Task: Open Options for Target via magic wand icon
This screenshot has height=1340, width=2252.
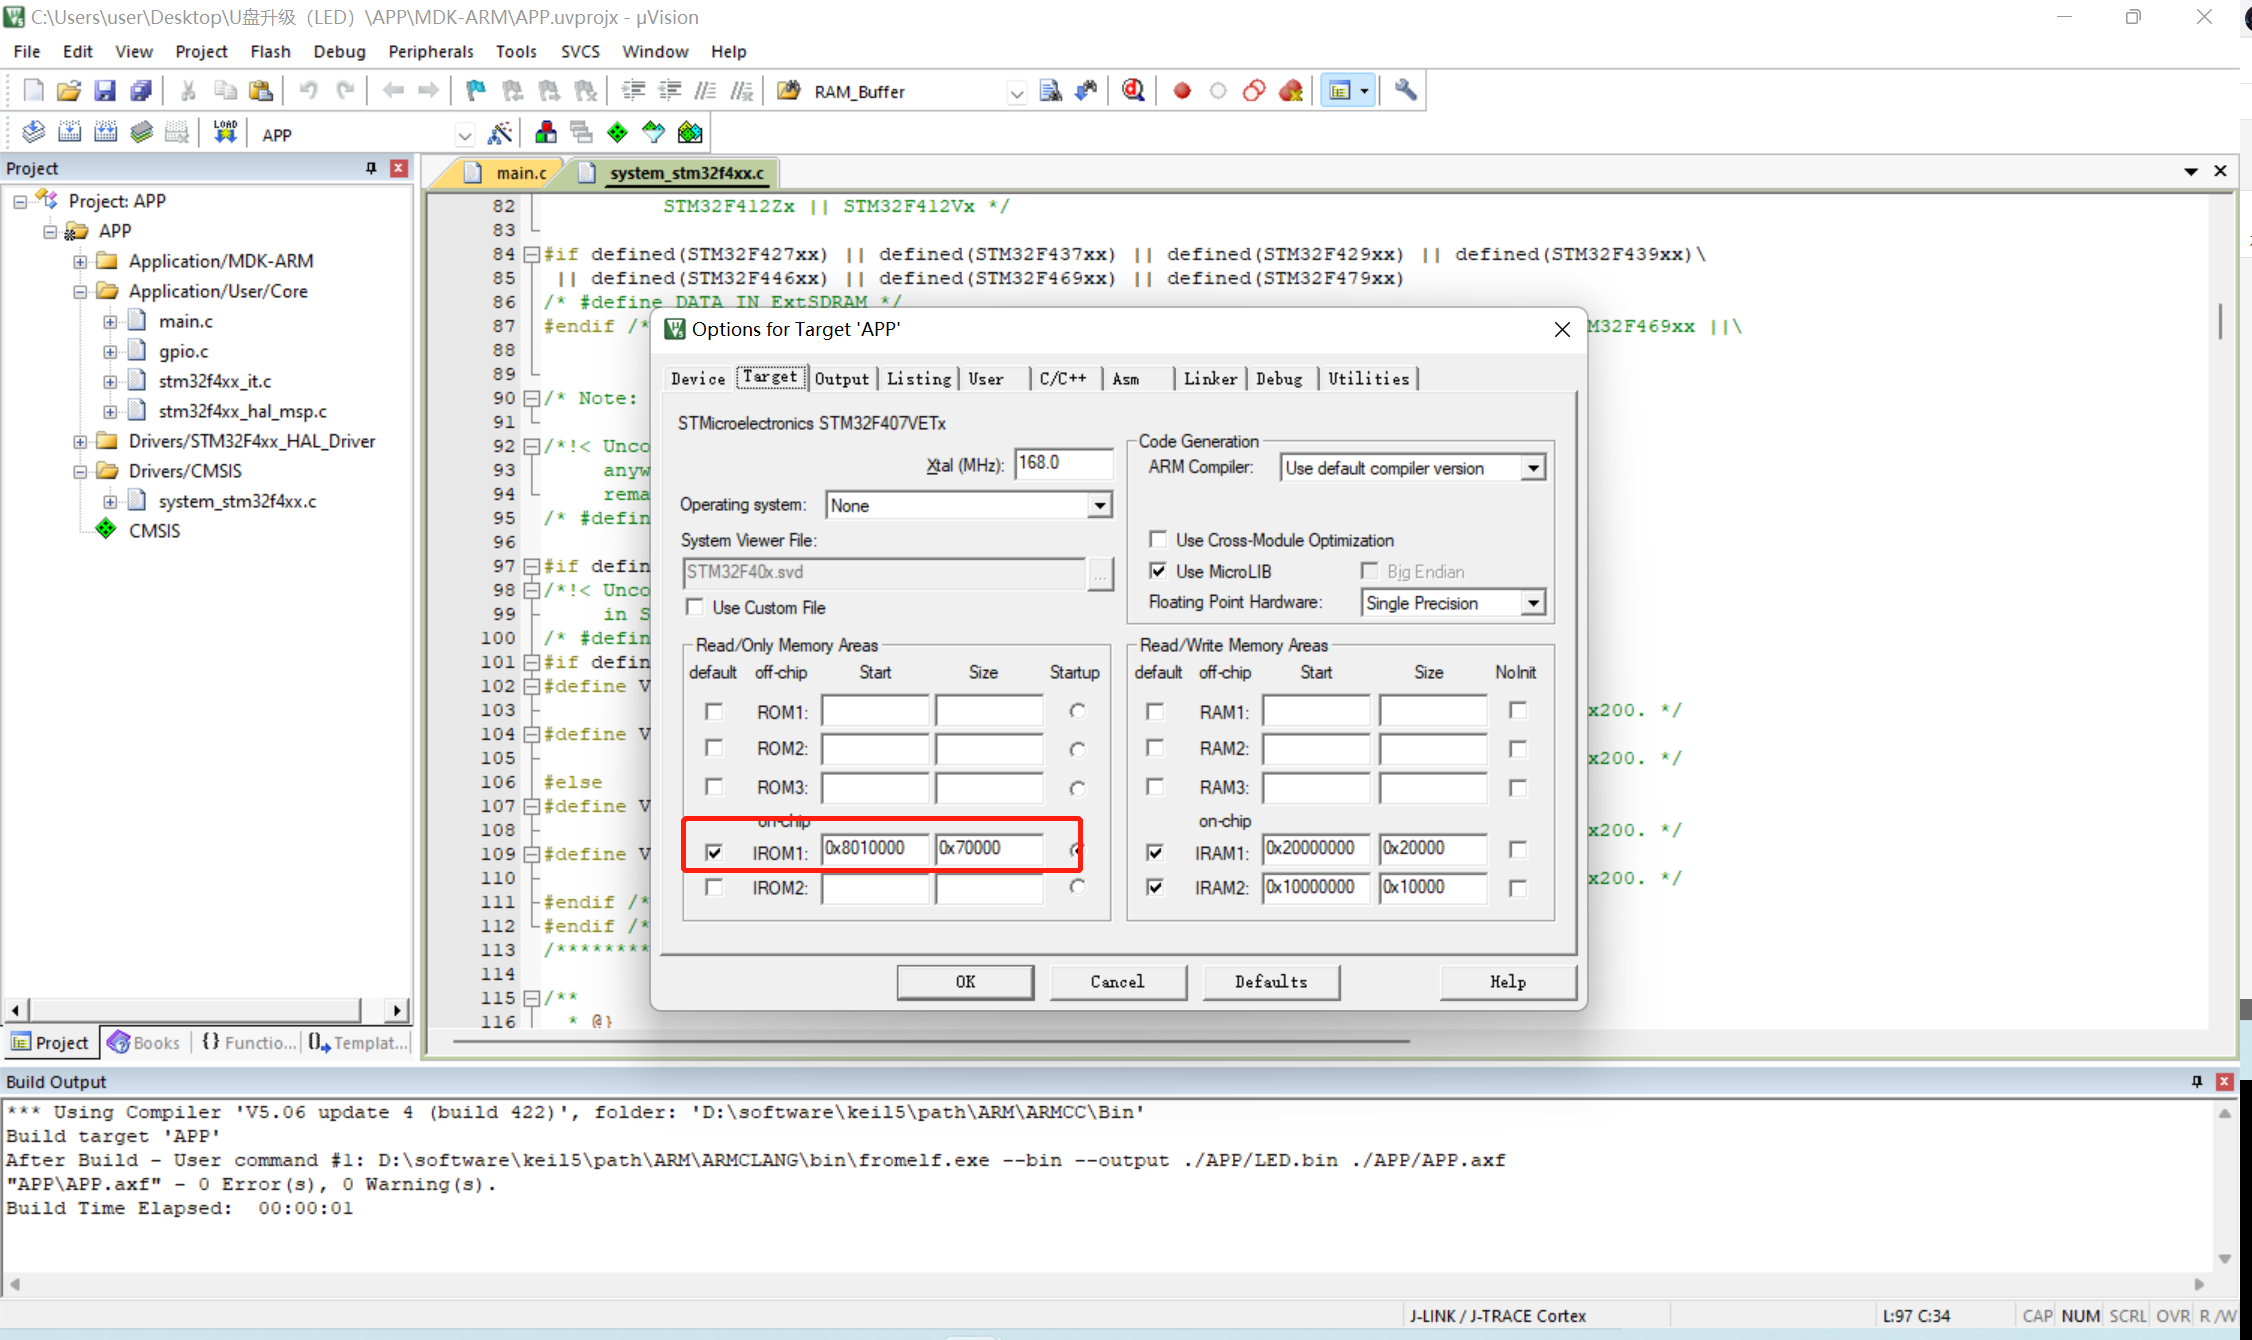Action: tap(501, 132)
